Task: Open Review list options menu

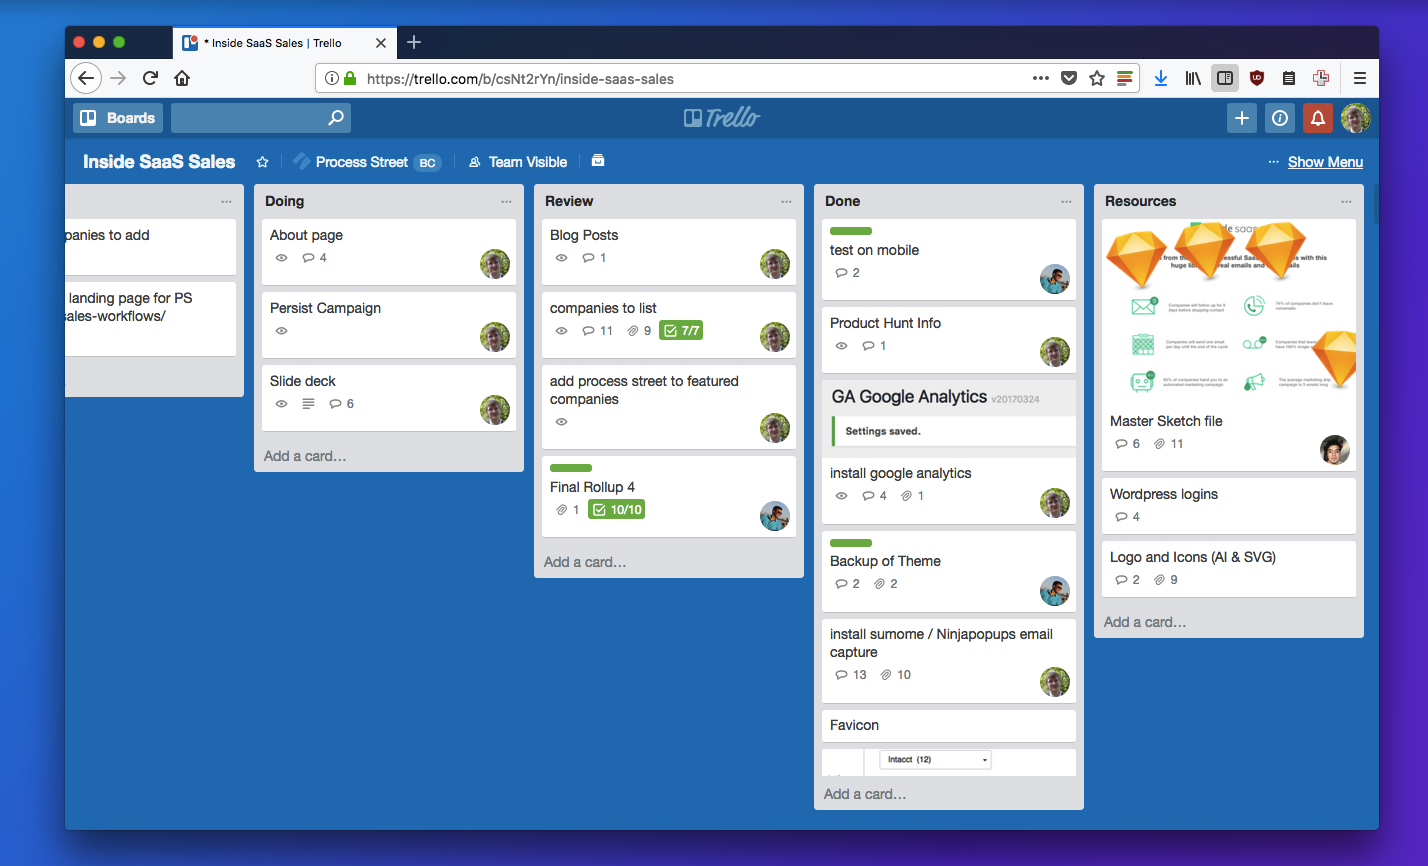Action: [786, 202]
